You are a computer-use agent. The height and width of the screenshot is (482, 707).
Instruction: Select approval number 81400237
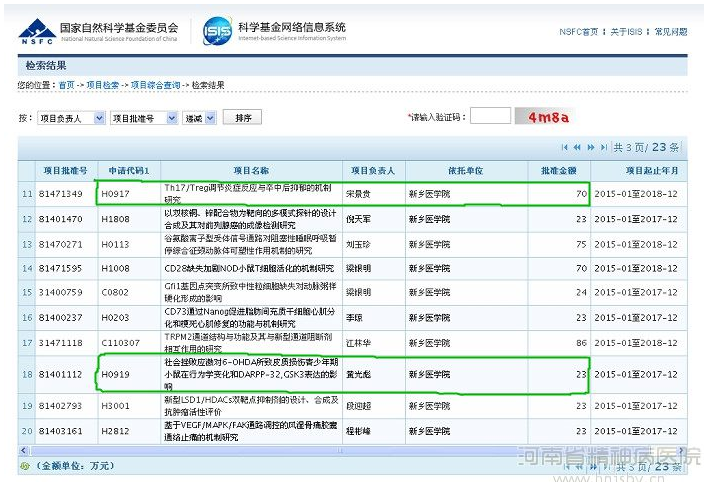60,318
